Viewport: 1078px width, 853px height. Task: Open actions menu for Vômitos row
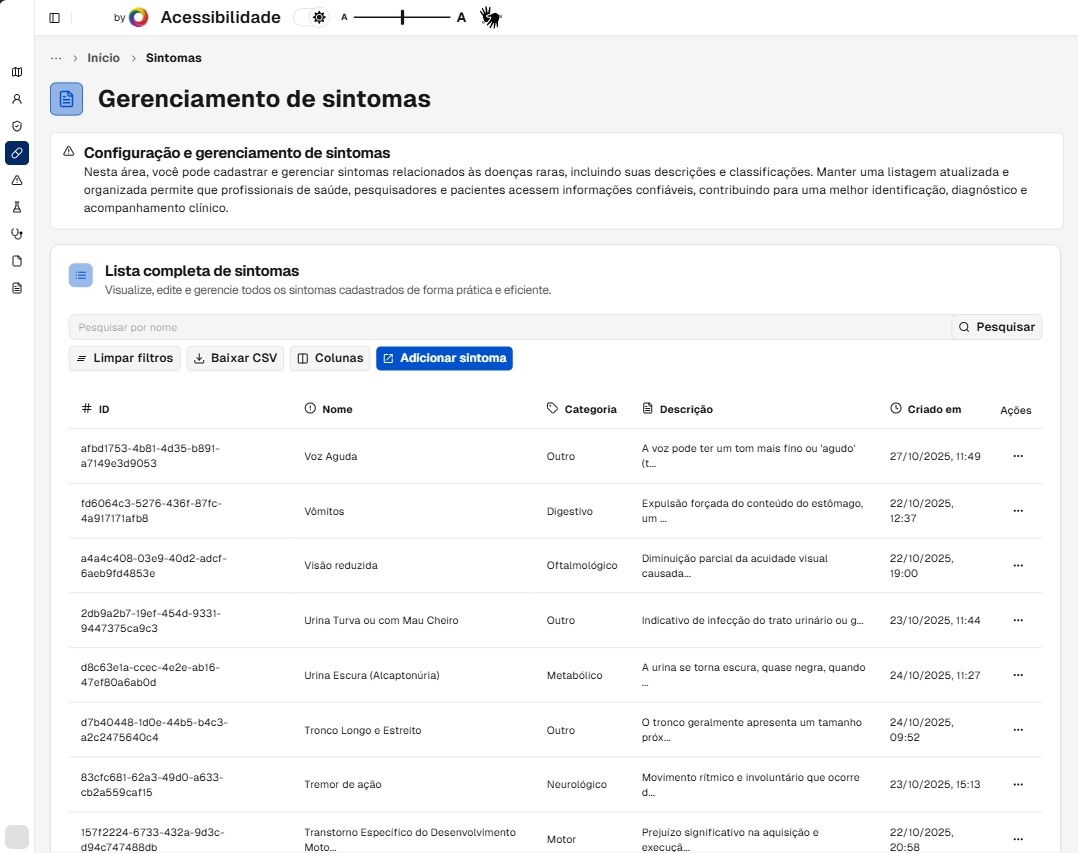coord(1018,511)
